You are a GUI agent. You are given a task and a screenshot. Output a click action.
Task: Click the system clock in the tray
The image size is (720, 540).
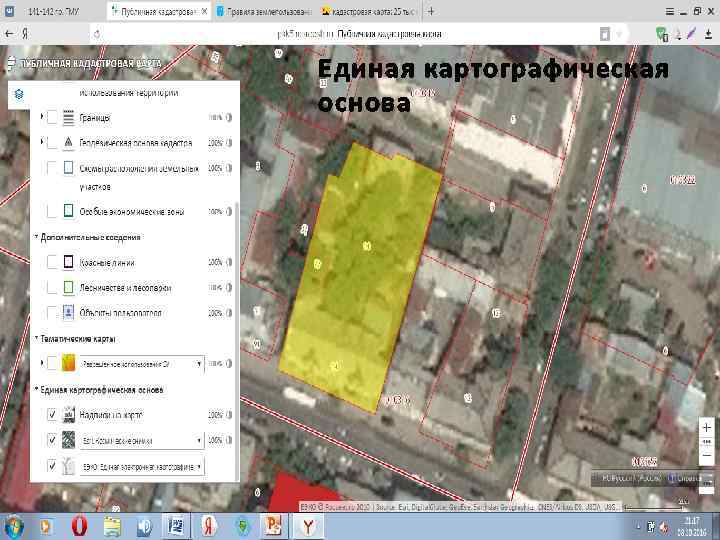[692, 526]
